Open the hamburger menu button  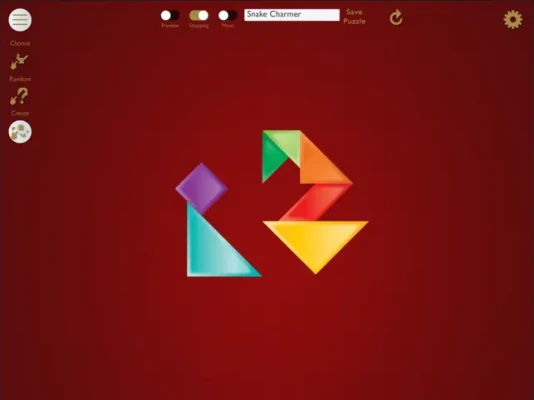20,20
